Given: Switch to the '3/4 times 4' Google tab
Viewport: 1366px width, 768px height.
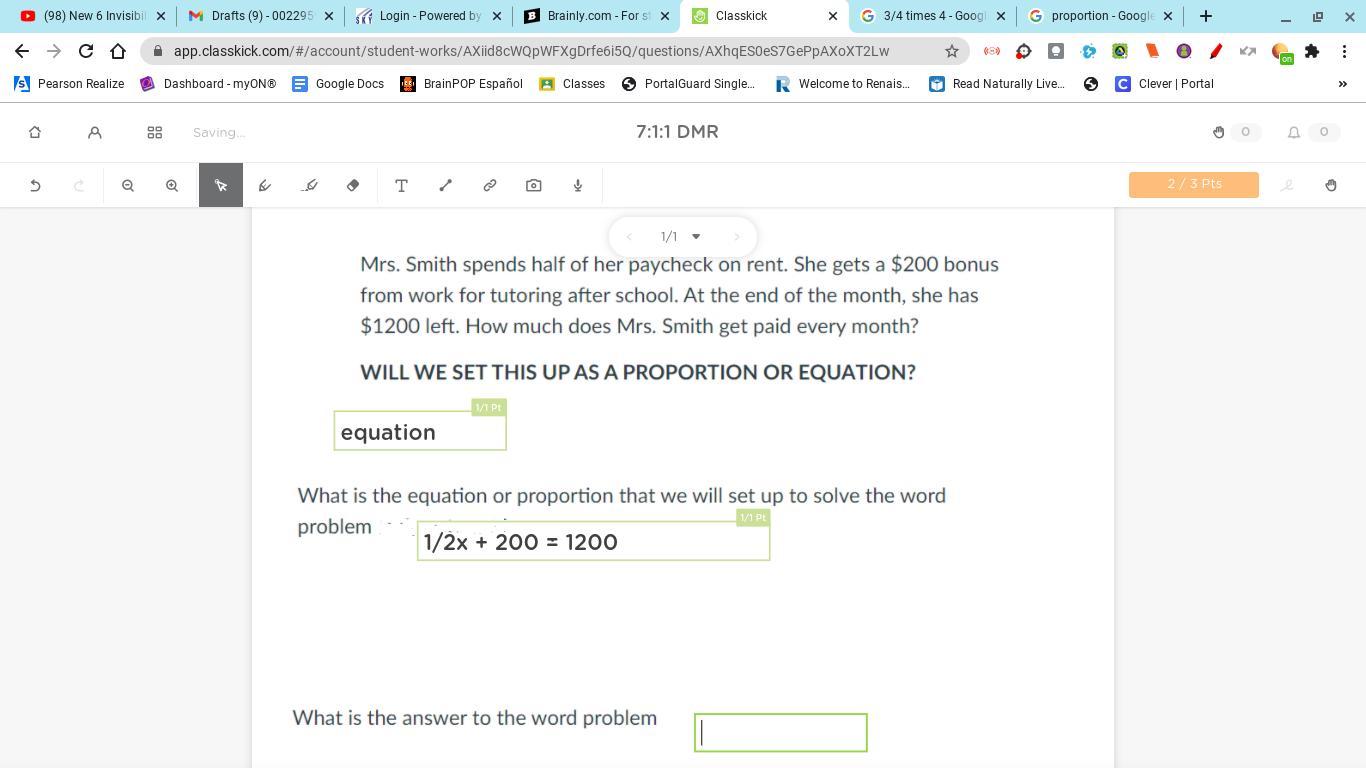Looking at the screenshot, I should pyautogui.click(x=934, y=16).
